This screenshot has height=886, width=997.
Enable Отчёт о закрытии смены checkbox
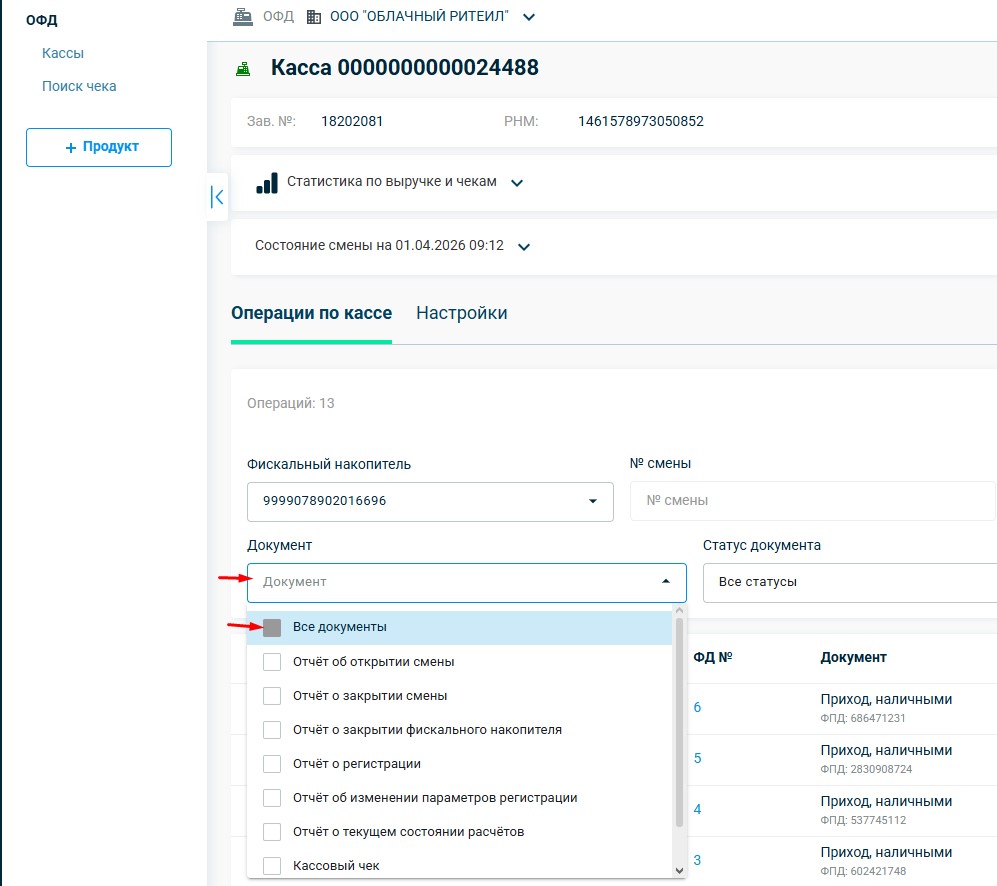pos(272,696)
